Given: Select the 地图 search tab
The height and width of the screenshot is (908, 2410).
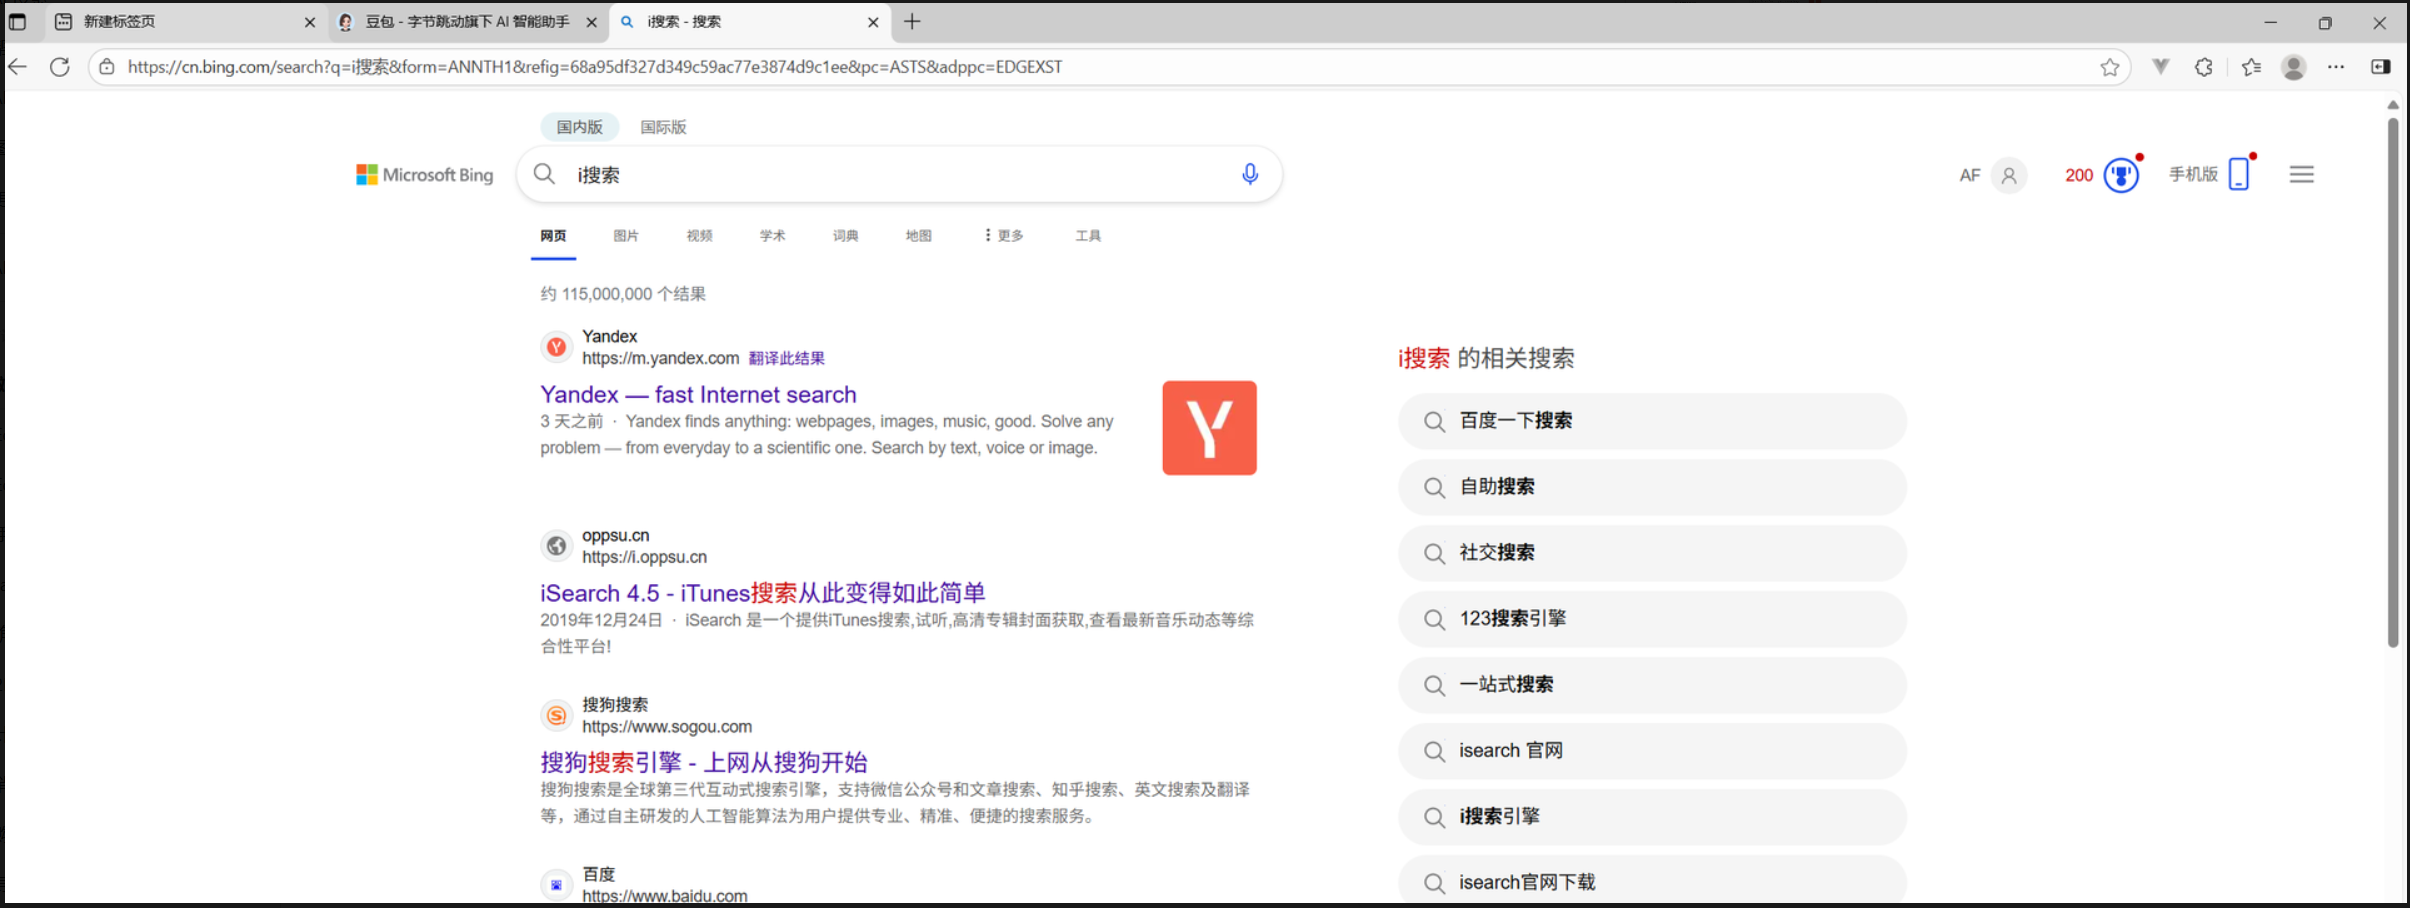Looking at the screenshot, I should [x=917, y=235].
